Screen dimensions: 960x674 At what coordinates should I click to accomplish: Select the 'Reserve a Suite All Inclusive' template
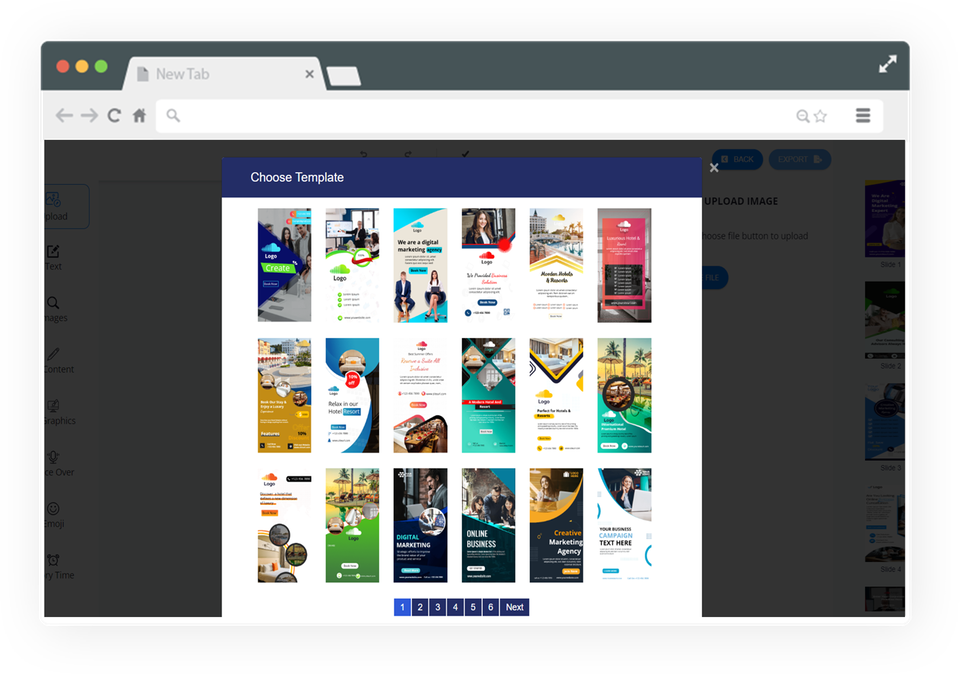(420, 395)
